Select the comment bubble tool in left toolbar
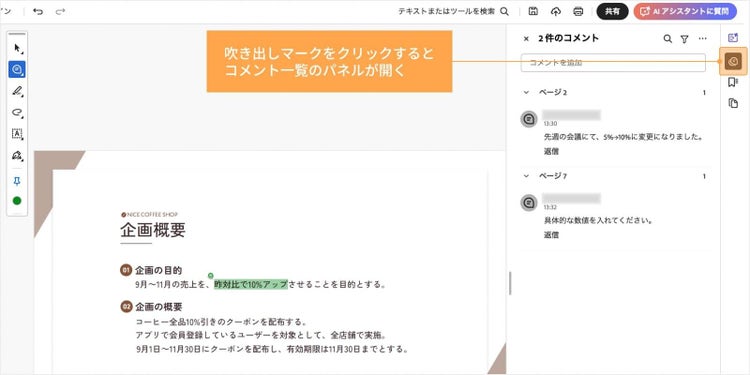Viewport: 750px width, 375px height. click(x=17, y=69)
